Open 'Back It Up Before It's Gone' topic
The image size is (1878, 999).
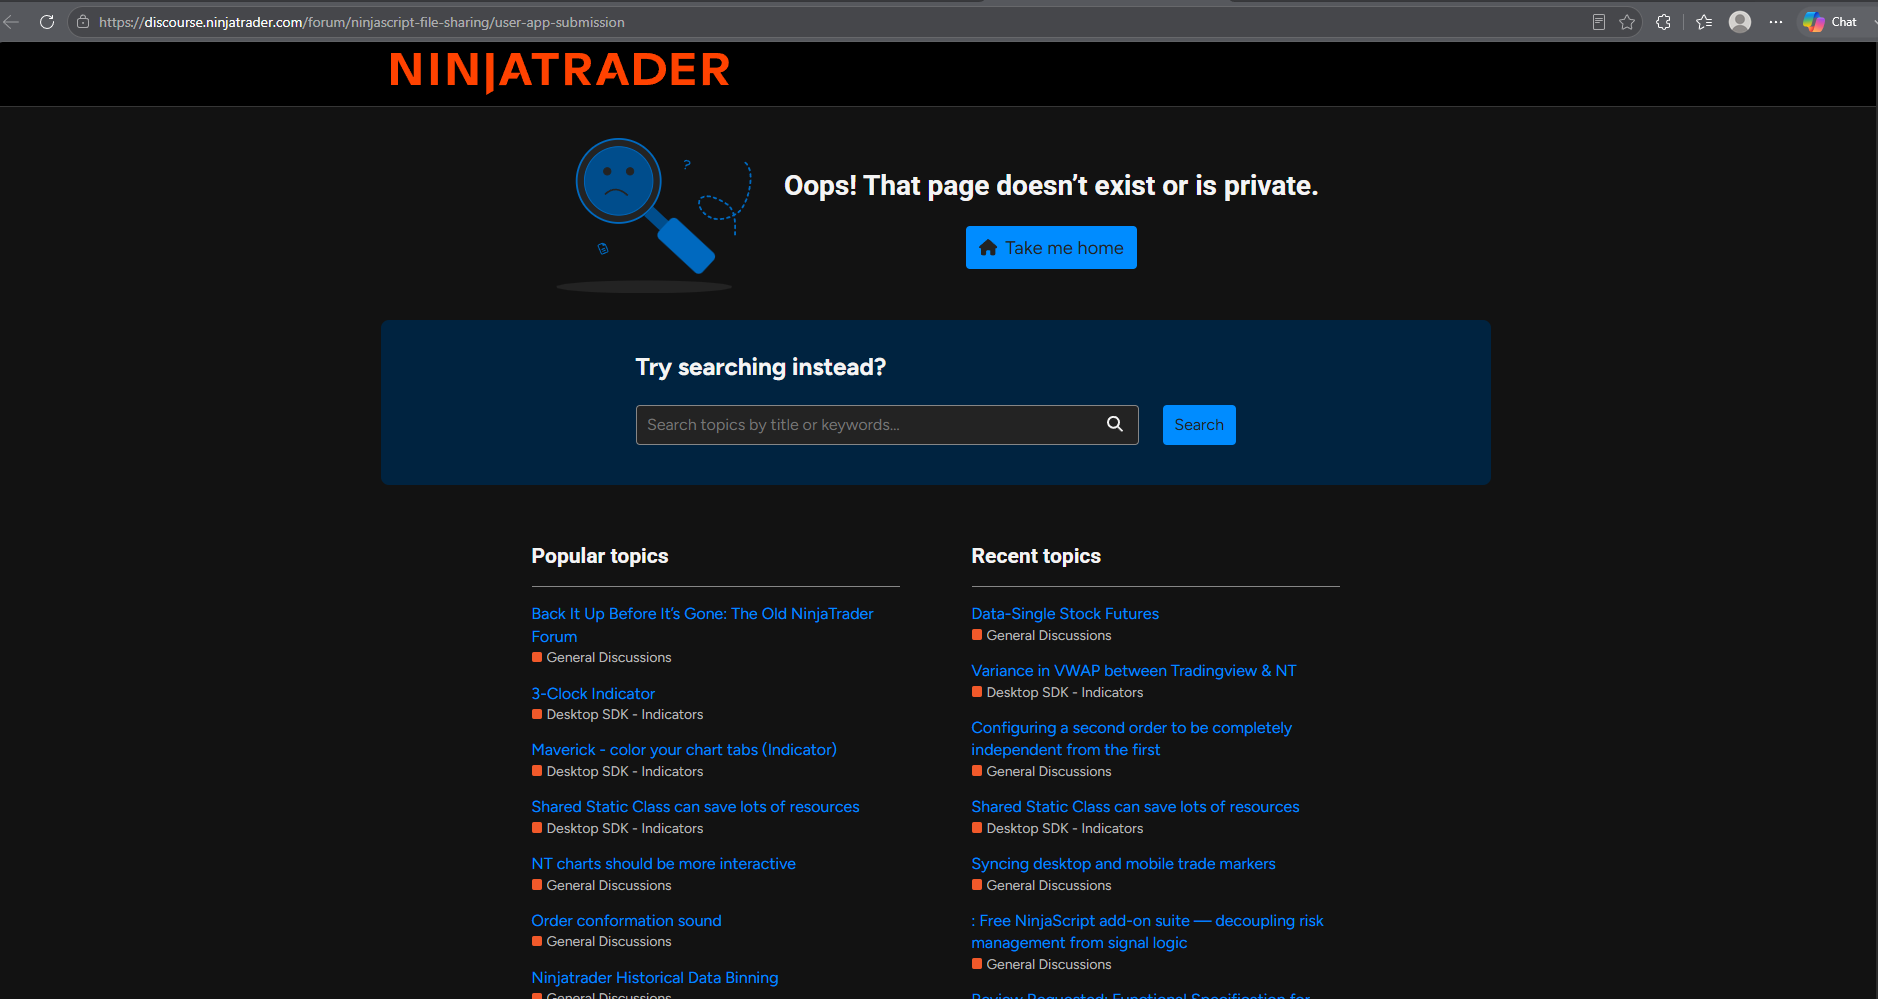tap(702, 625)
